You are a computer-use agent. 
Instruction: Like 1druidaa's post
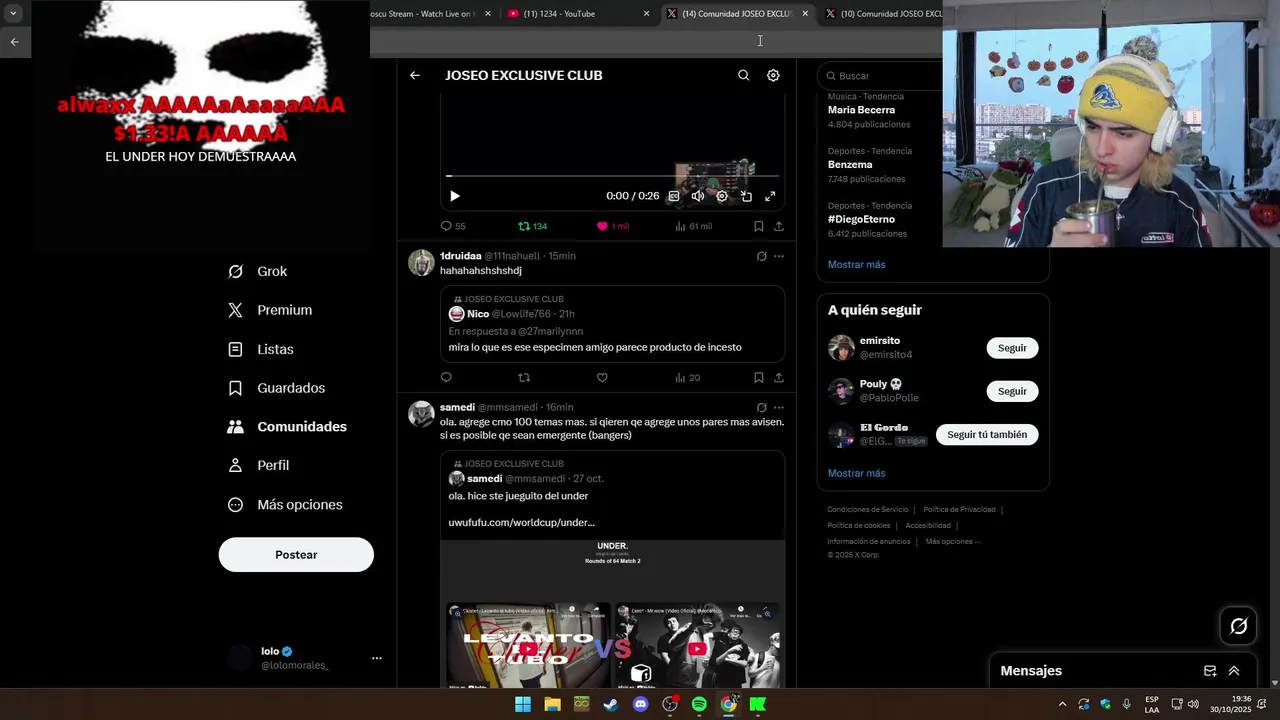tap(602, 377)
